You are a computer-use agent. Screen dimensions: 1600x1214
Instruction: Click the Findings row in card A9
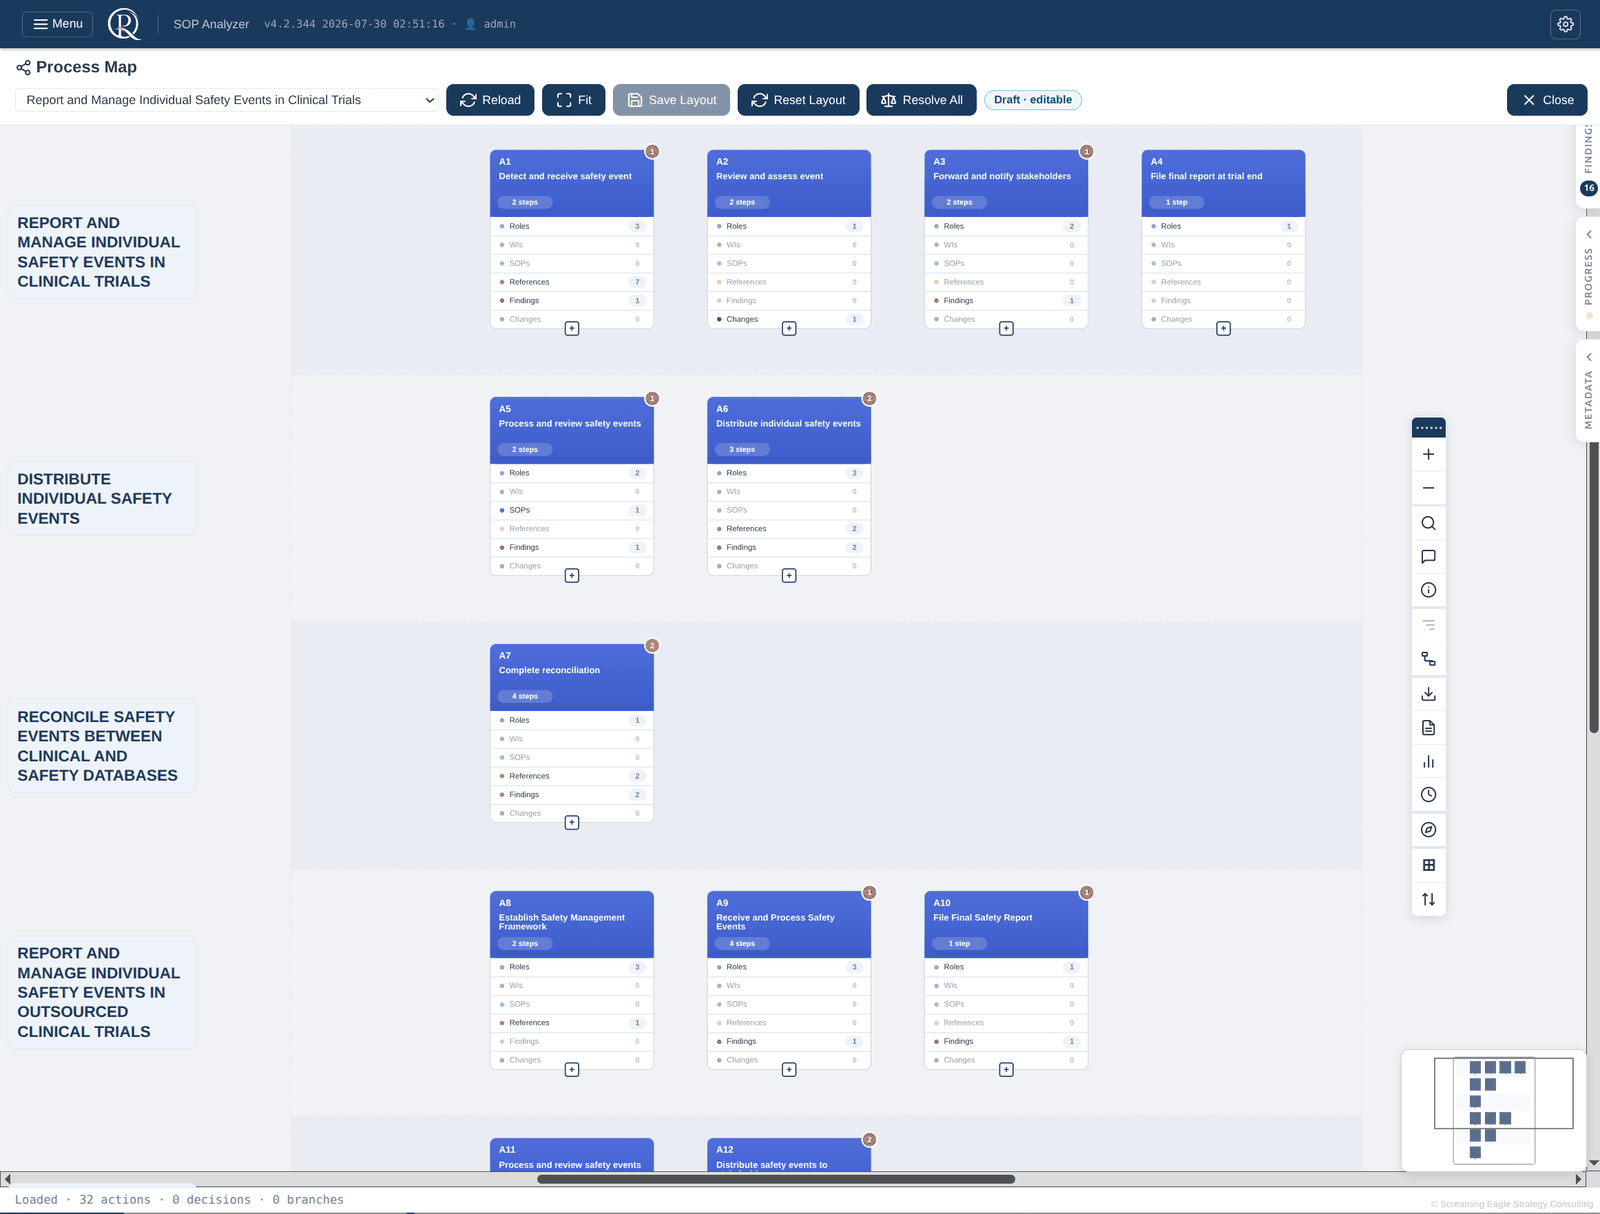click(789, 1041)
